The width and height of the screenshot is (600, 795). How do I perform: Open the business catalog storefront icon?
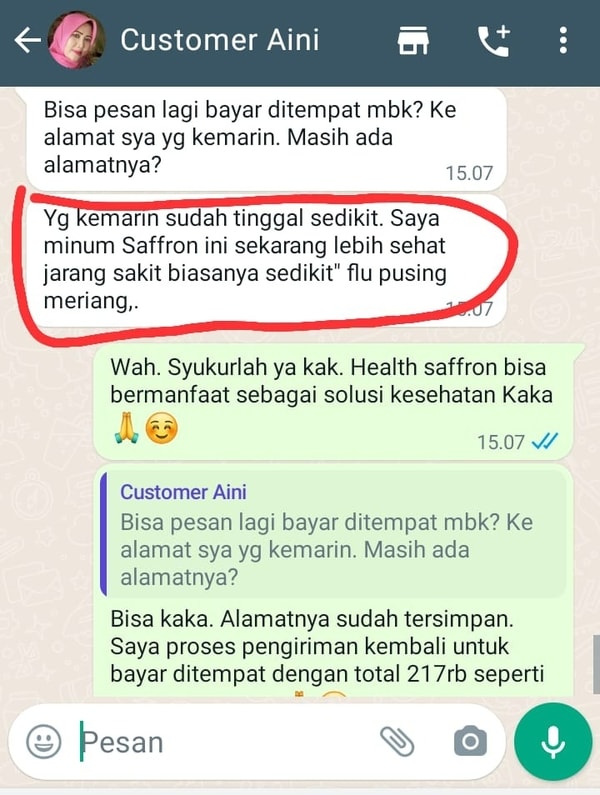(x=413, y=41)
